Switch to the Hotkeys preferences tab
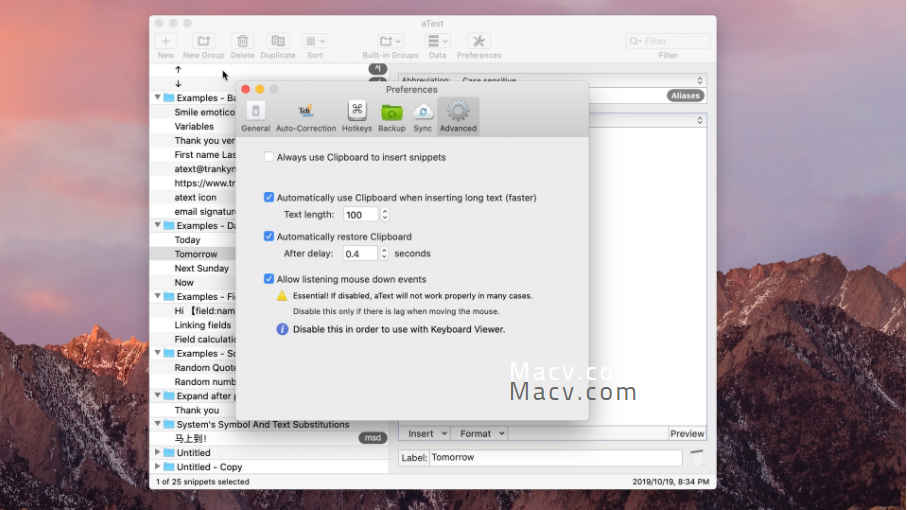The height and width of the screenshot is (510, 908). click(357, 116)
